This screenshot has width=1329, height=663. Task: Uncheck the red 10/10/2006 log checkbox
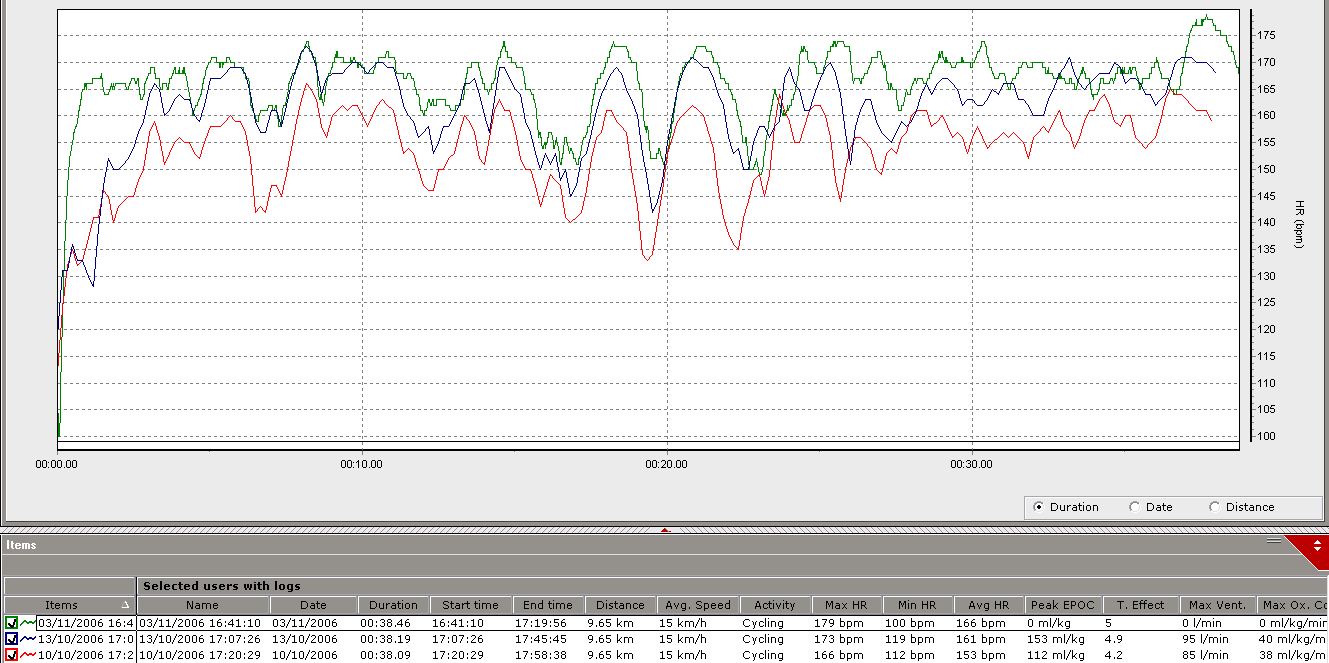click(x=12, y=655)
